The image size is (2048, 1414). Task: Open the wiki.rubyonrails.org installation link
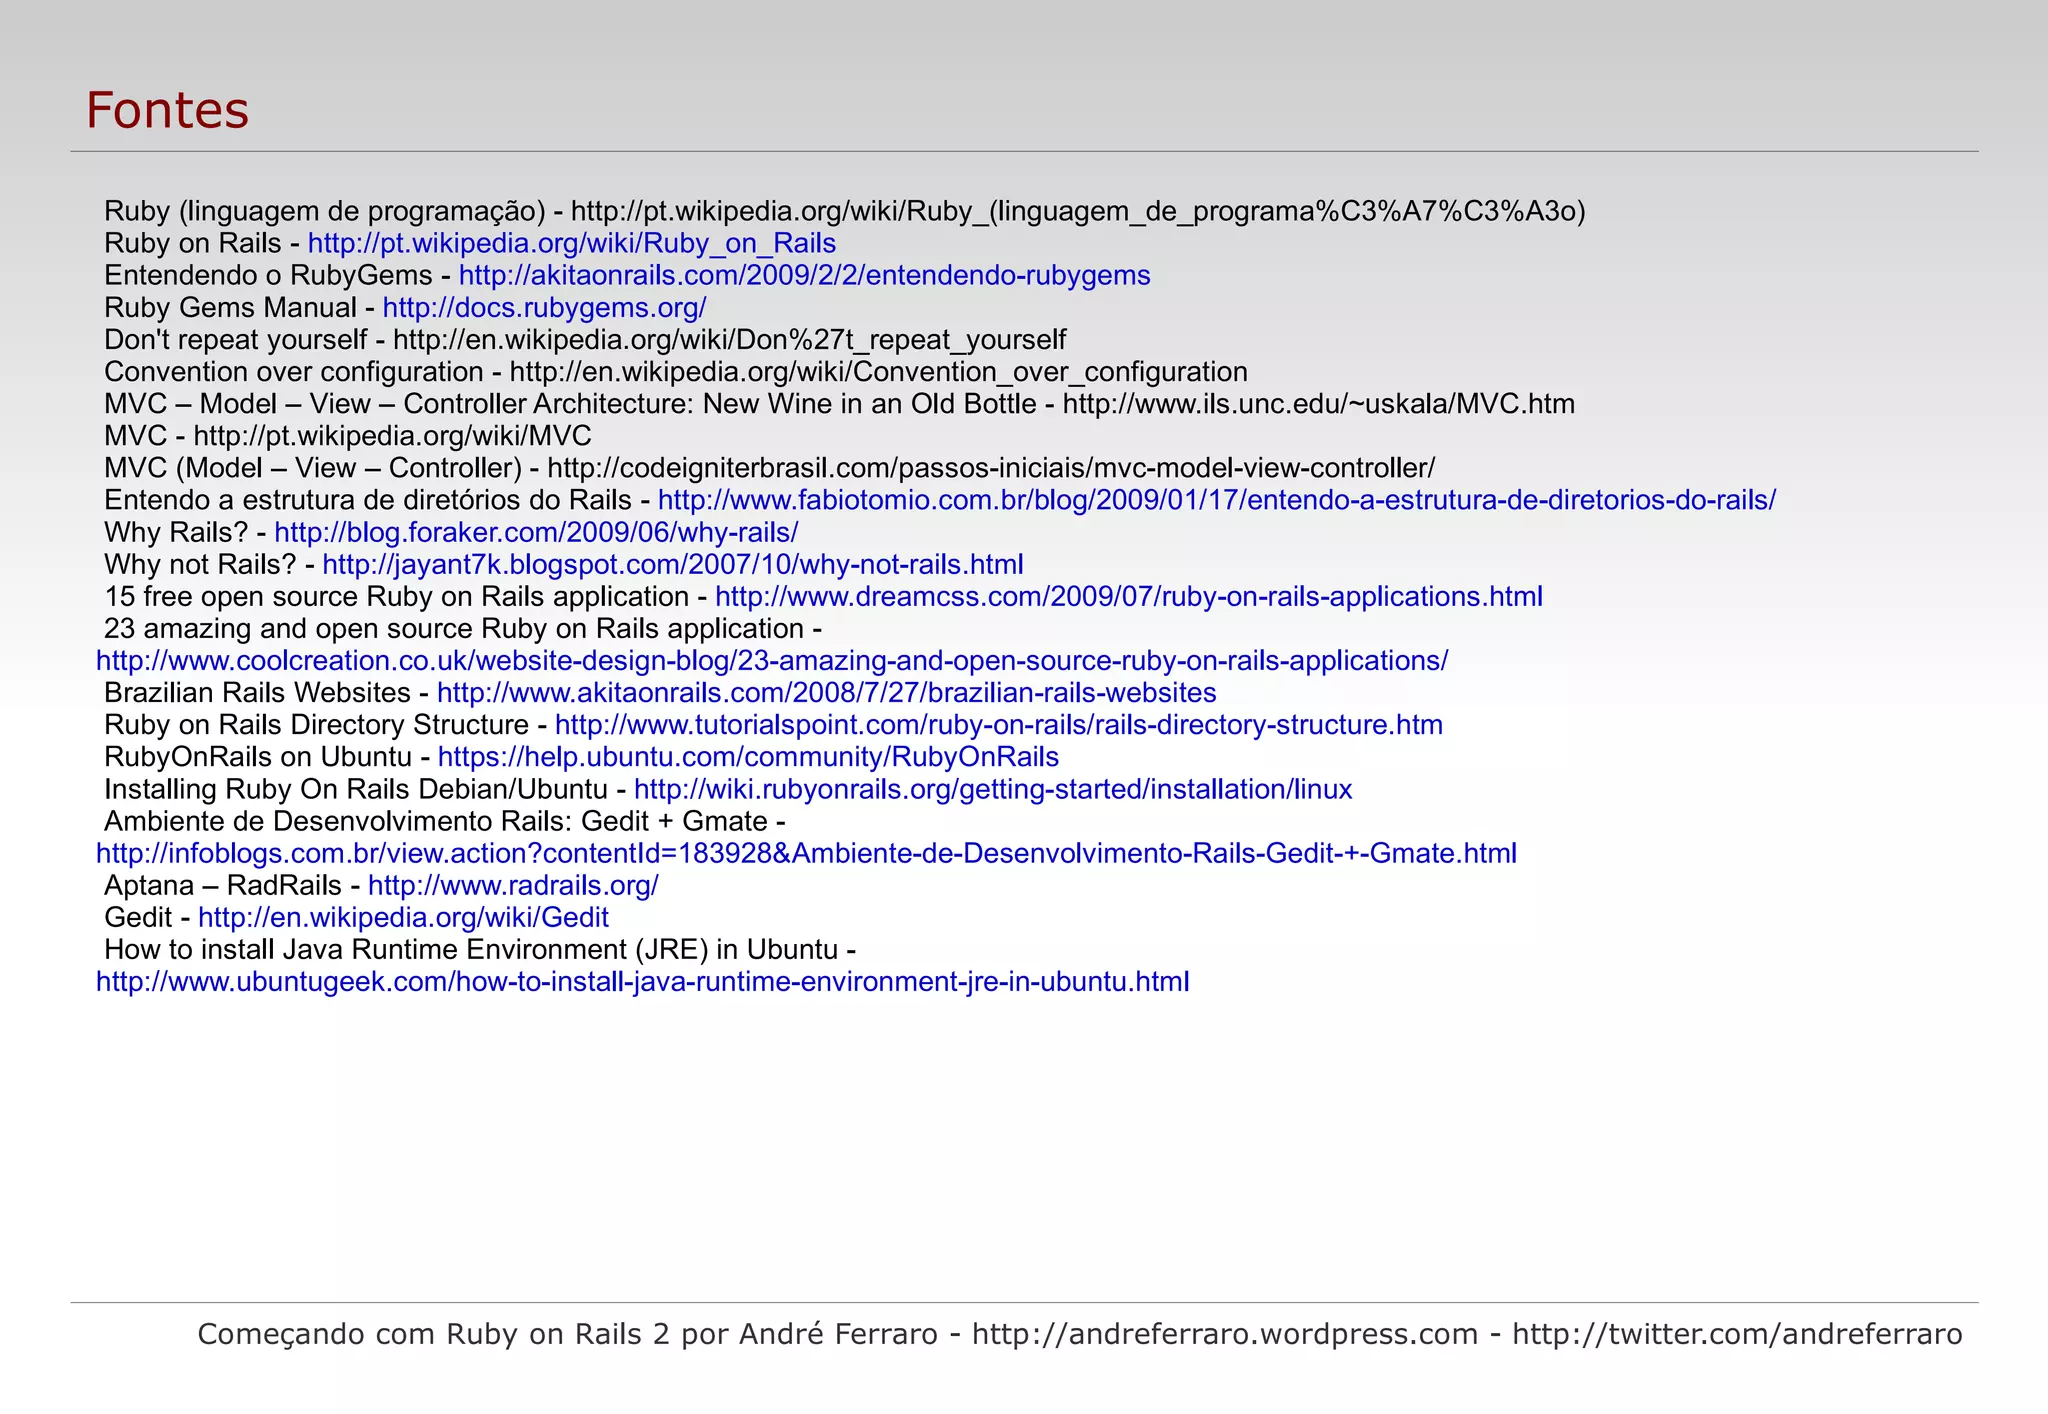993,789
